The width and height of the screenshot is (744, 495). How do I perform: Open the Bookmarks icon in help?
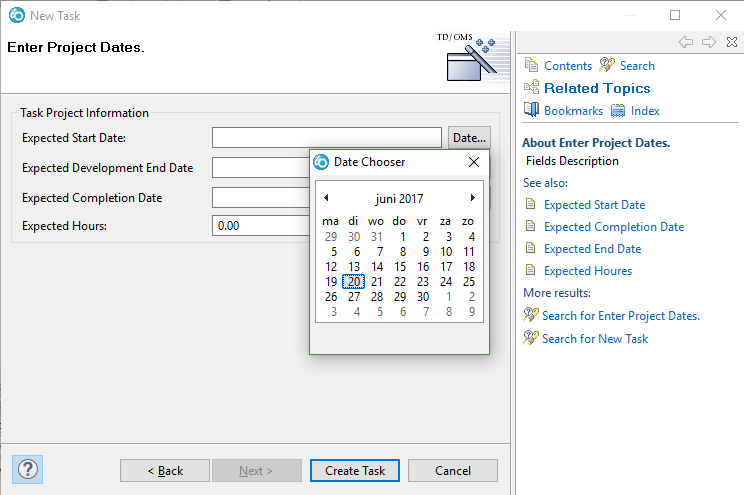pos(532,110)
